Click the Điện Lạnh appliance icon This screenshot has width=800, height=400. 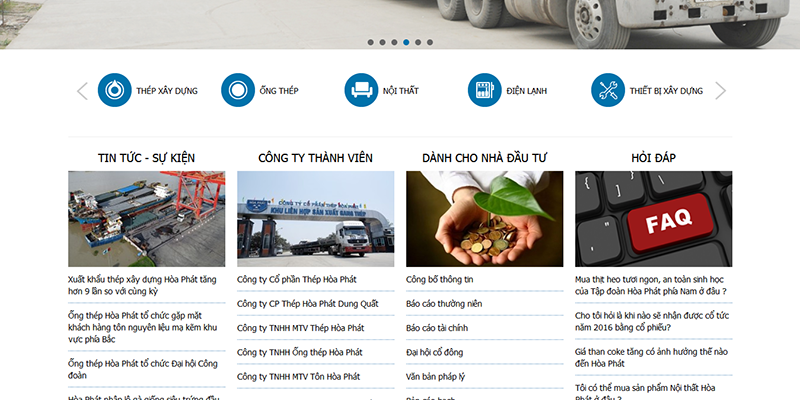tap(484, 91)
